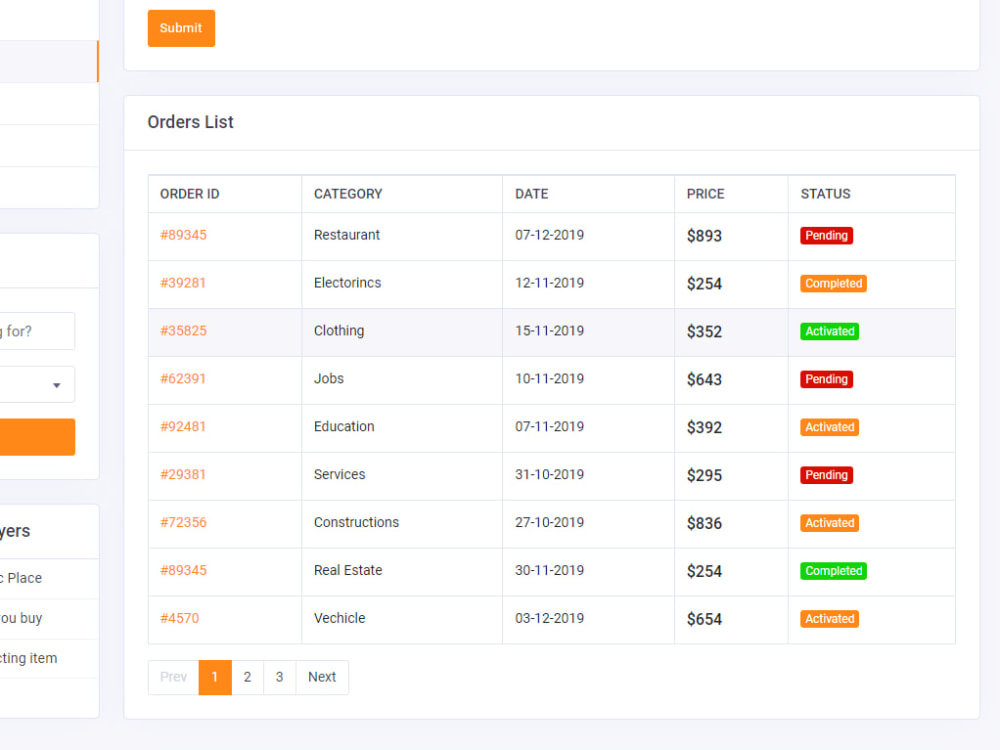Click the Activated badge for Education order

[x=830, y=427]
